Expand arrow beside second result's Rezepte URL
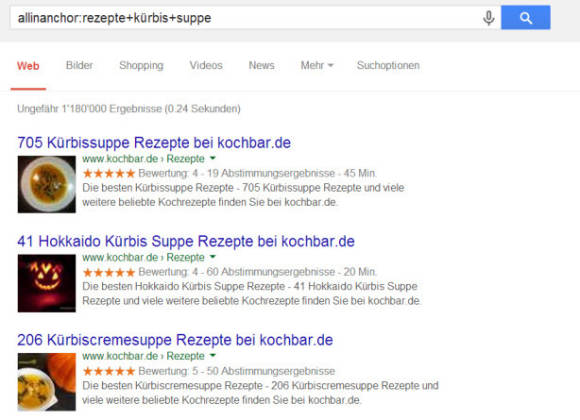Screen dimensions: 580x420 [213, 257]
